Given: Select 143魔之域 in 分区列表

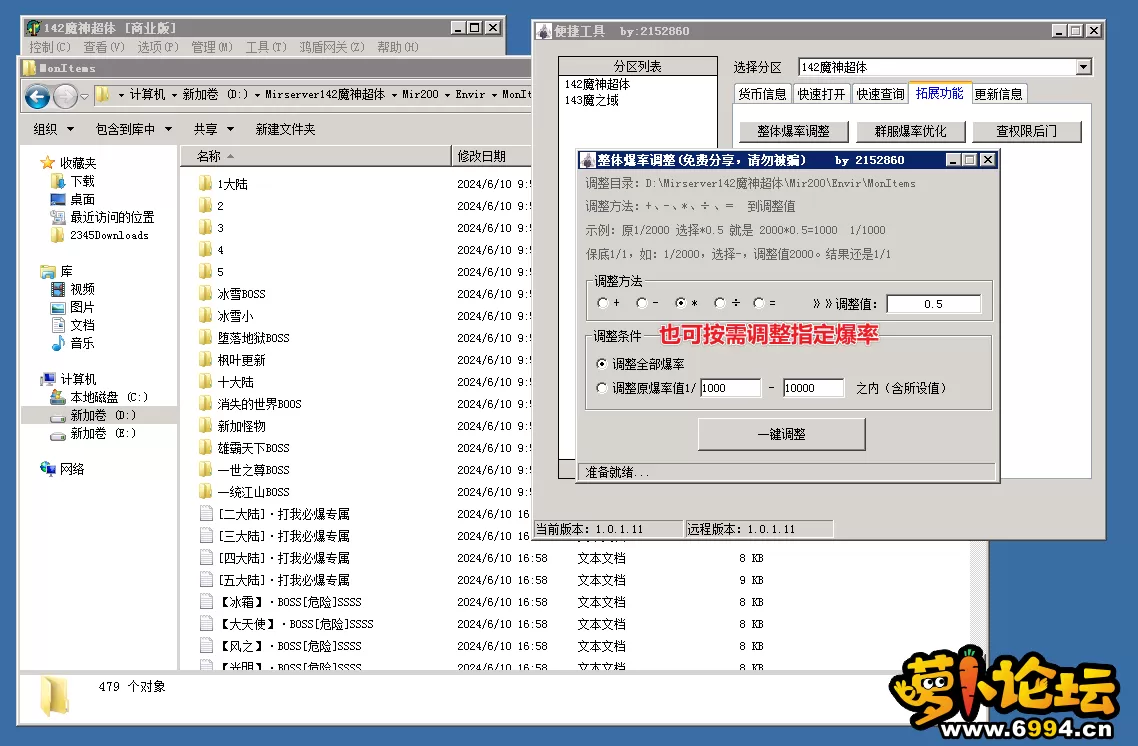Looking at the screenshot, I should 591,100.
